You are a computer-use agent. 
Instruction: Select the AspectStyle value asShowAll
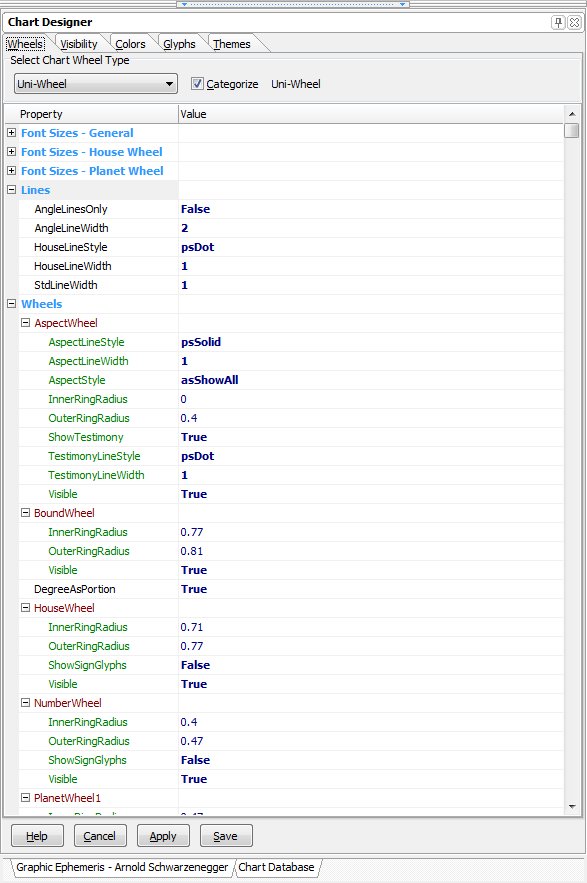pos(209,380)
